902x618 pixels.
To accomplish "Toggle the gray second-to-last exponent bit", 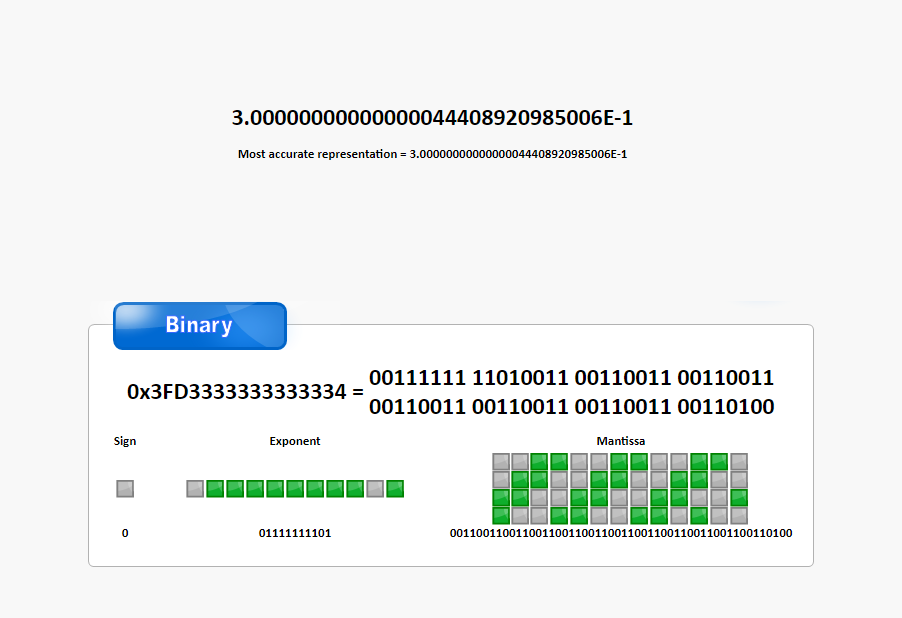I will [375, 489].
